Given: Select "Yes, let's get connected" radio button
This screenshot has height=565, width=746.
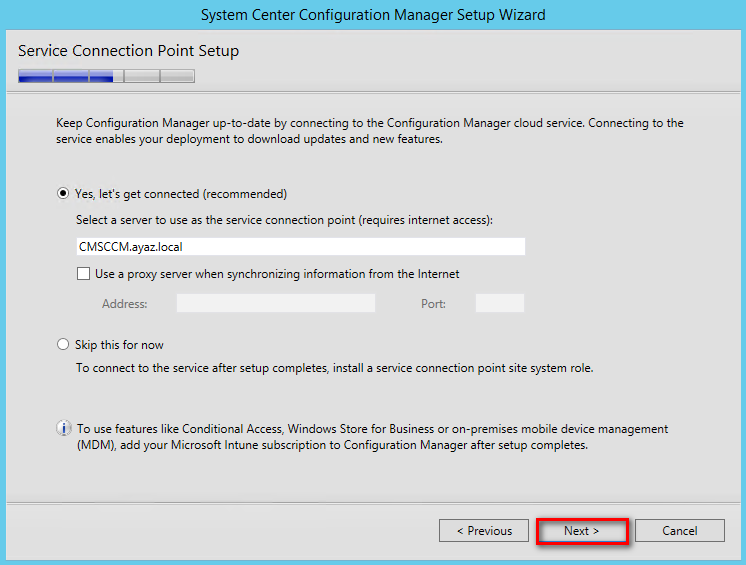Looking at the screenshot, I should [x=65, y=194].
